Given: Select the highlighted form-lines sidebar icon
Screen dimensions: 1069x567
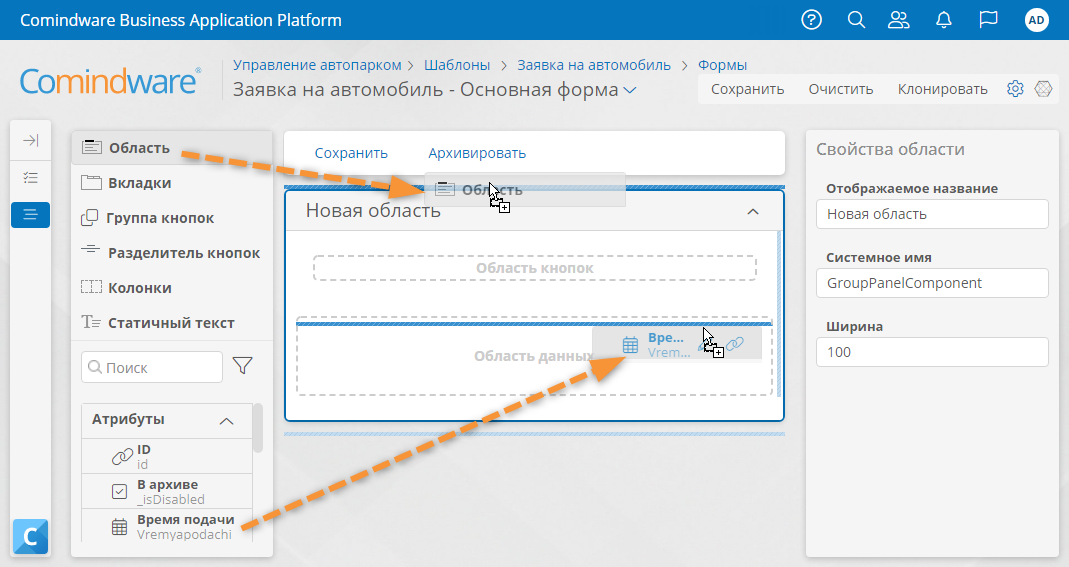Looking at the screenshot, I should click(x=31, y=215).
